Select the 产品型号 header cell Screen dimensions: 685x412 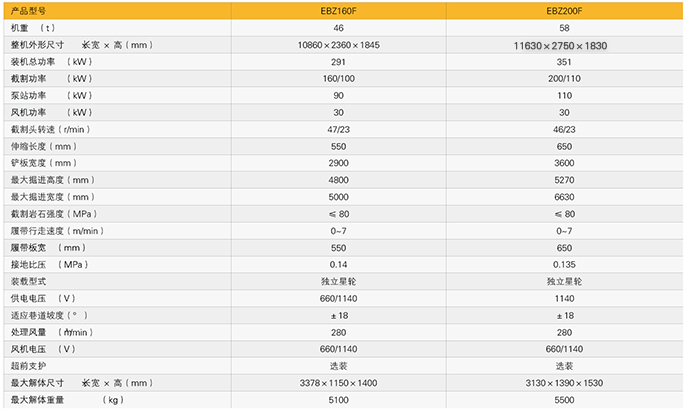pos(26,11)
